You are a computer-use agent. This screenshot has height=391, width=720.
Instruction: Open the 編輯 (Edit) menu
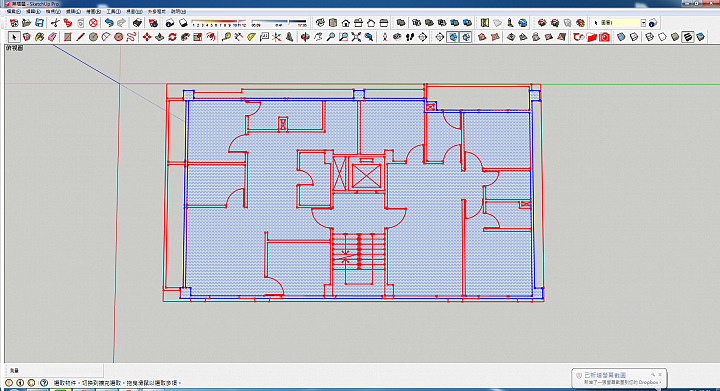click(x=33, y=11)
